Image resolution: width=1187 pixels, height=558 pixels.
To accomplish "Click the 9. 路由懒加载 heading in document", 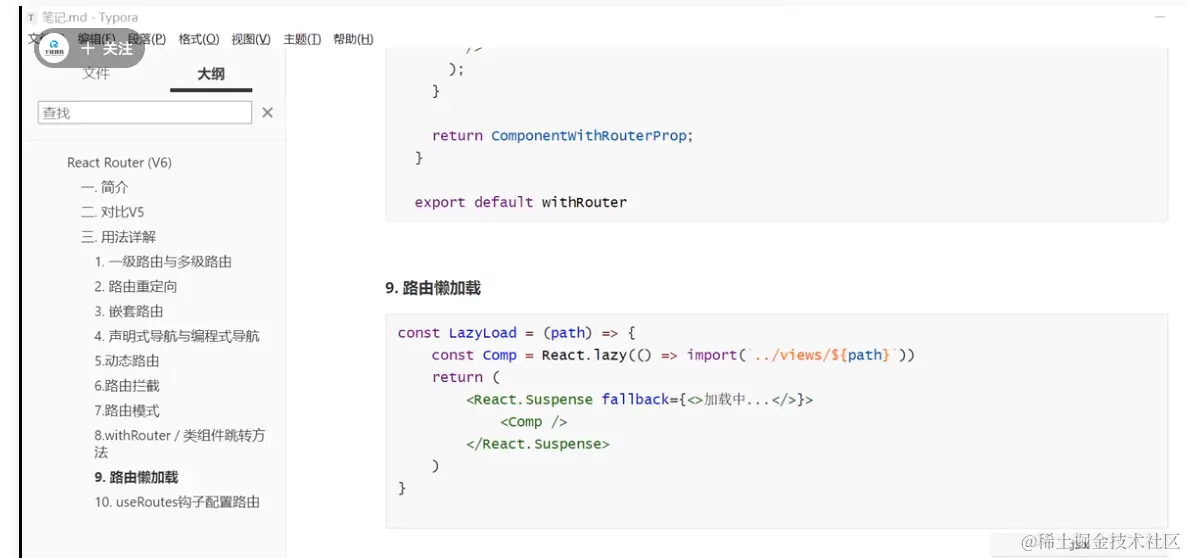I will click(433, 288).
